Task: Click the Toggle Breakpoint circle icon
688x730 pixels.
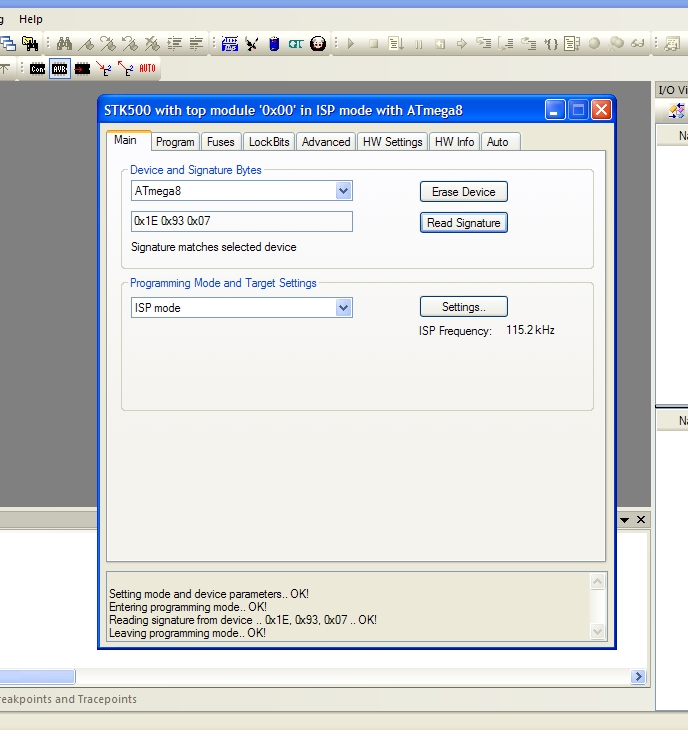Action: tap(594, 44)
